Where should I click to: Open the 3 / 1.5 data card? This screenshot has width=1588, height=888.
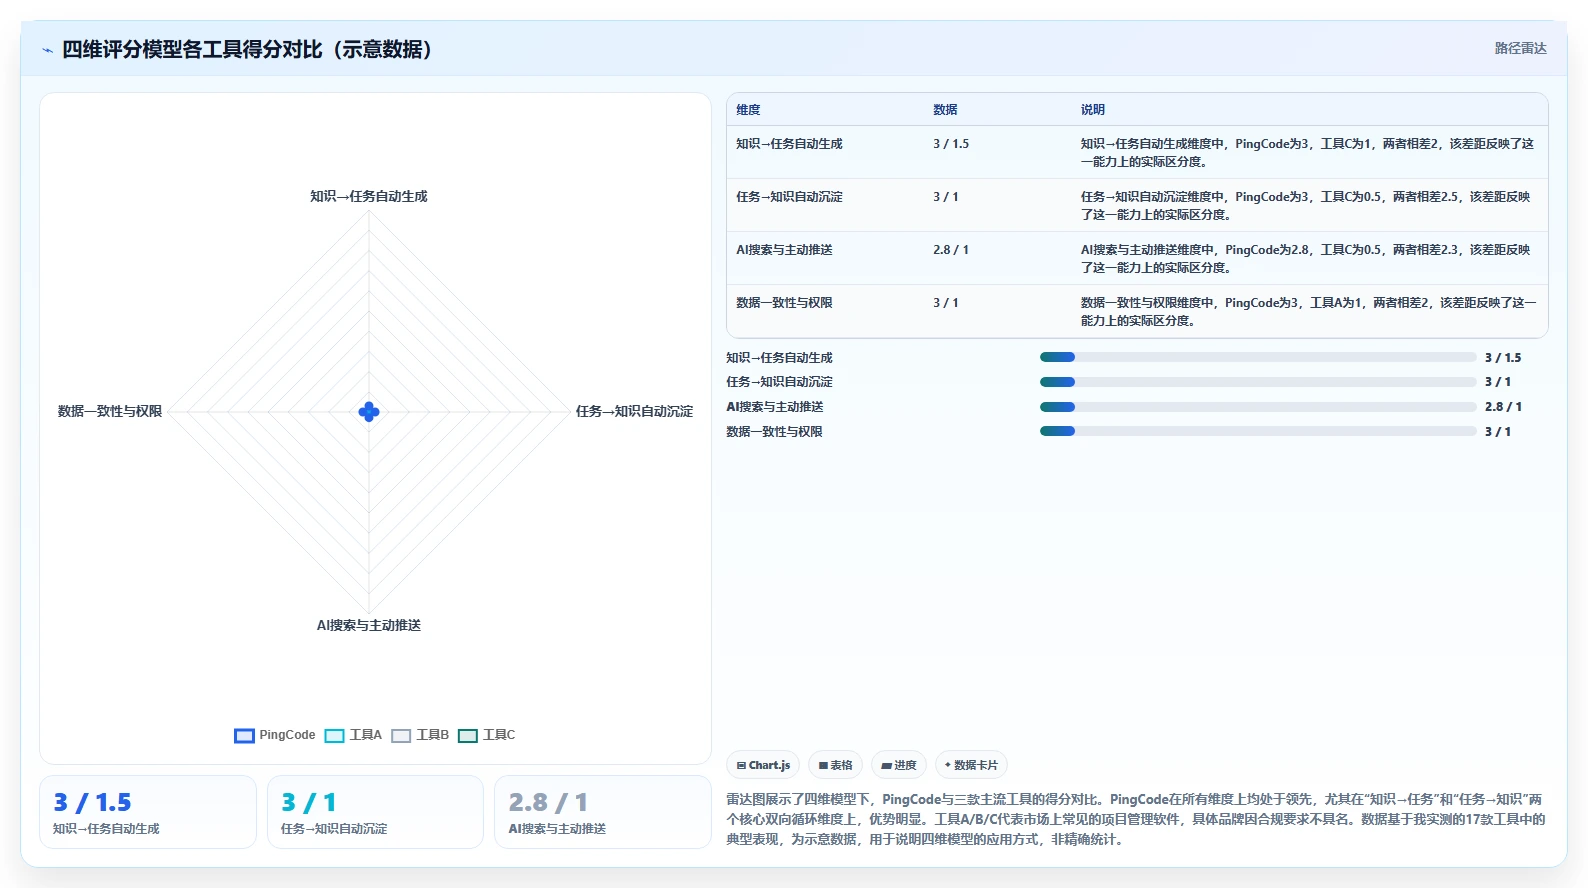coord(148,812)
